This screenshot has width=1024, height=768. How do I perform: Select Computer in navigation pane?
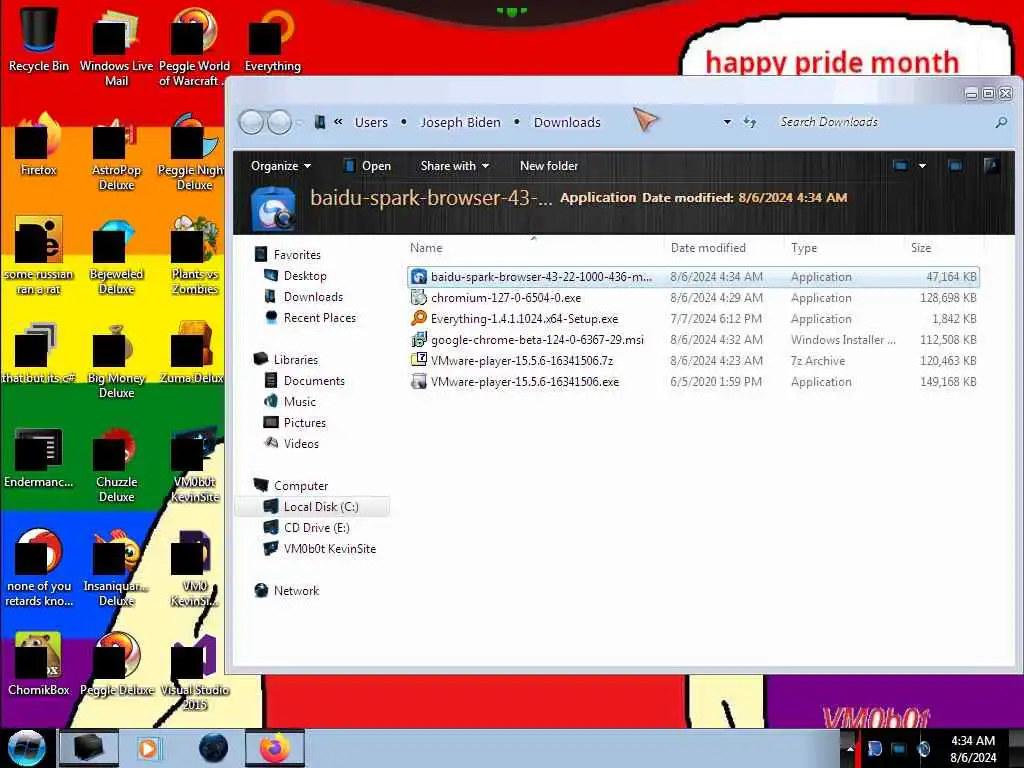[291, 485]
